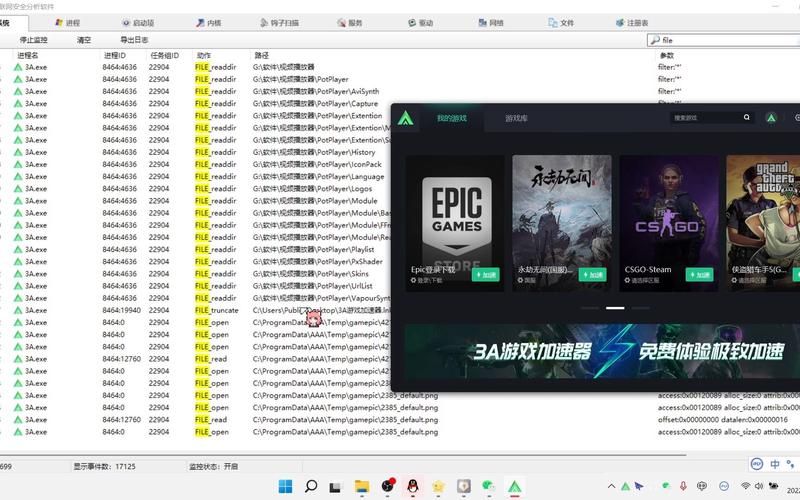
Task: Click the 任务组ID column header
Action: [x=164, y=55]
